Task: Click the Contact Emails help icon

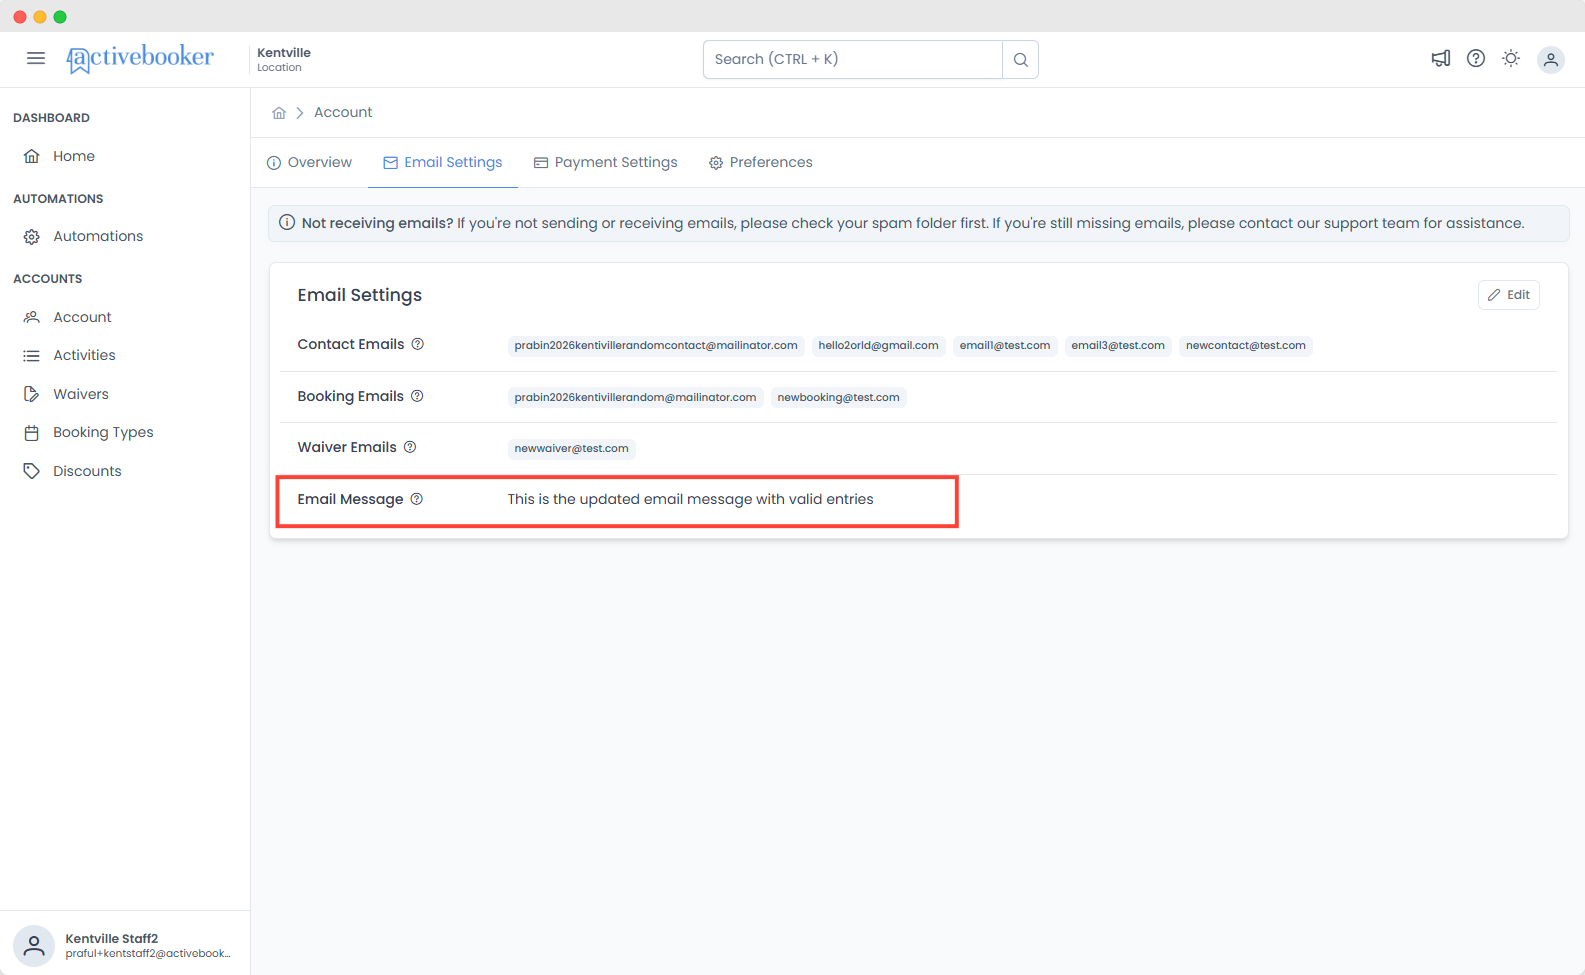Action: tap(418, 344)
